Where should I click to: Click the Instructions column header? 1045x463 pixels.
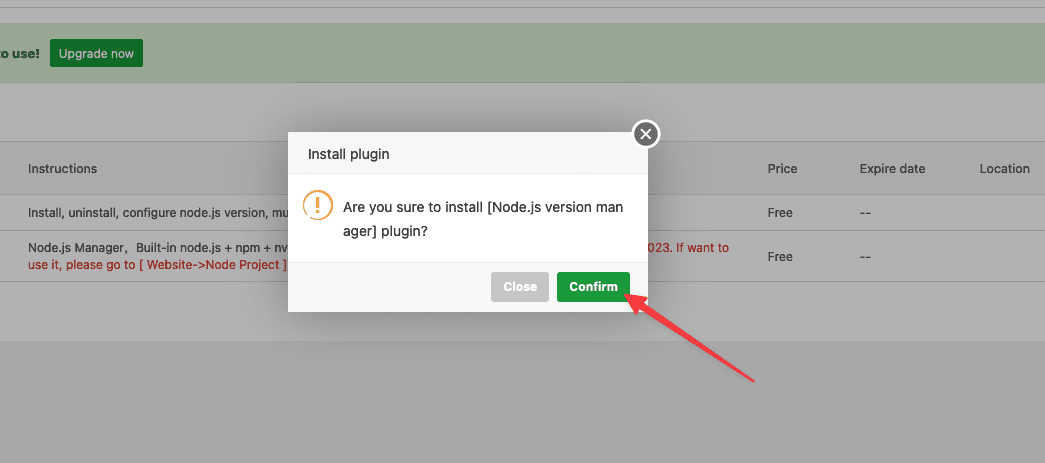pos(62,169)
